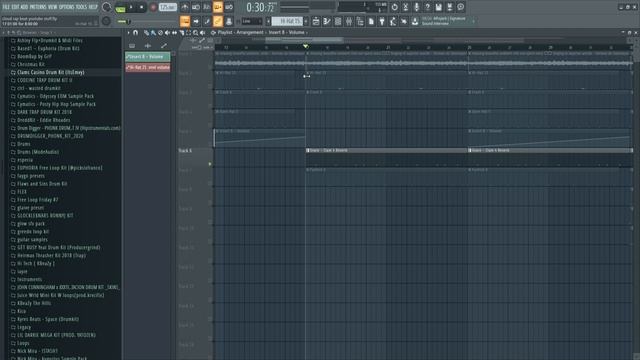Image resolution: width=640 pixels, height=360 pixels.
Task: Select the playlist delete tool
Action: coord(160,33)
